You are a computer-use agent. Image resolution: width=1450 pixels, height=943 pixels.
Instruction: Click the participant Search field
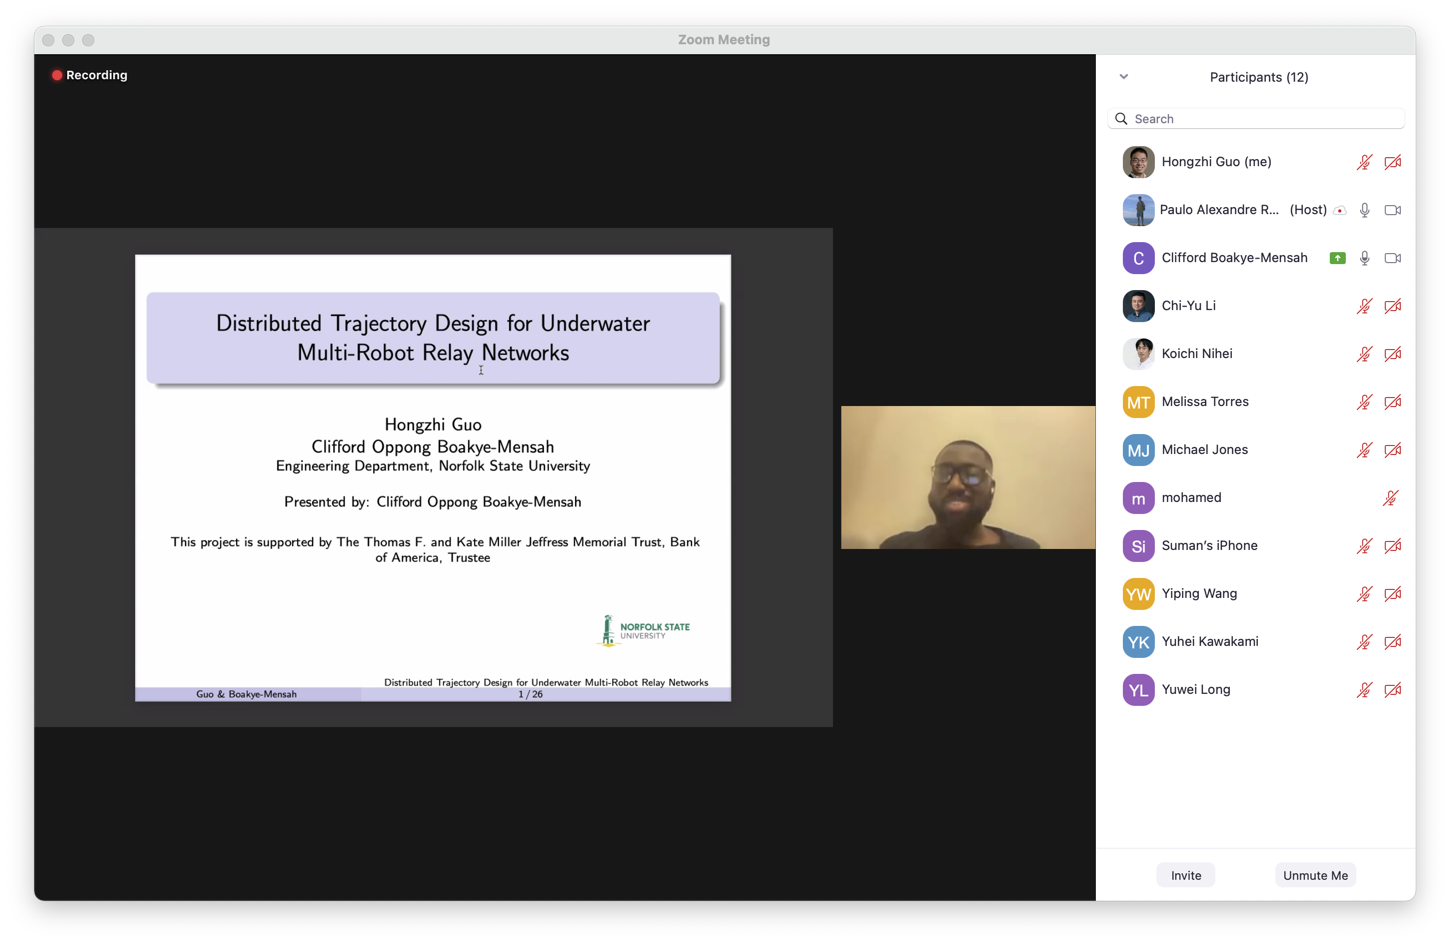(1265, 119)
